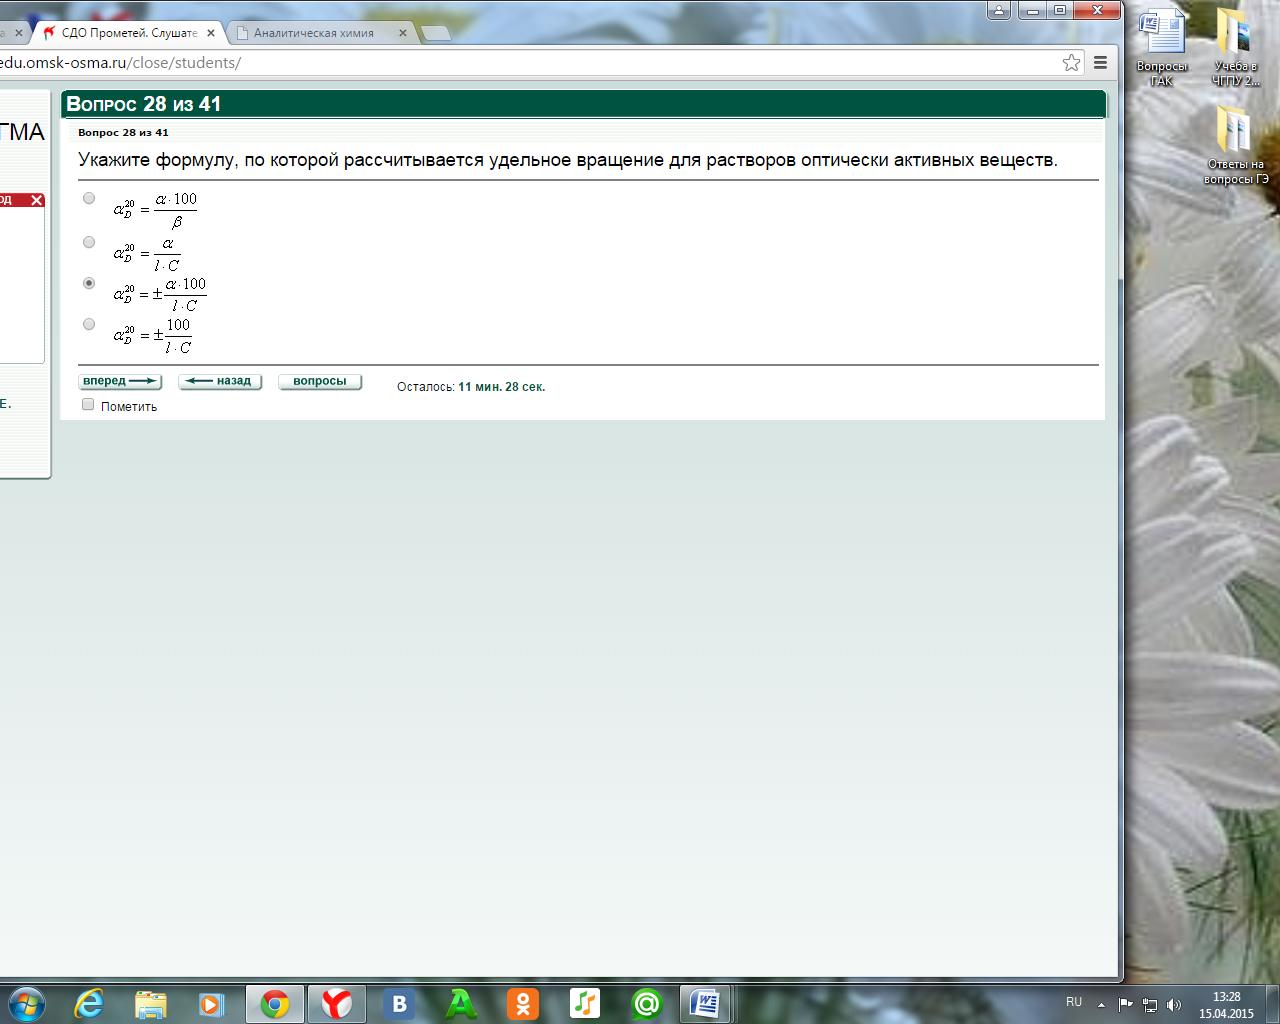Open Mail.ru agent from the taskbar

pos(647,1003)
